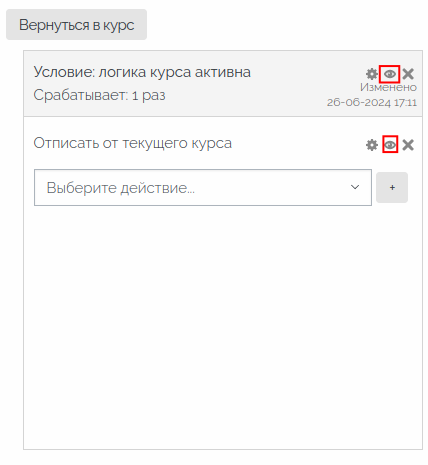Screen dimensions: 428x465
Task: Click the 'Выберите действие...' placeholder text
Action: tap(121, 188)
